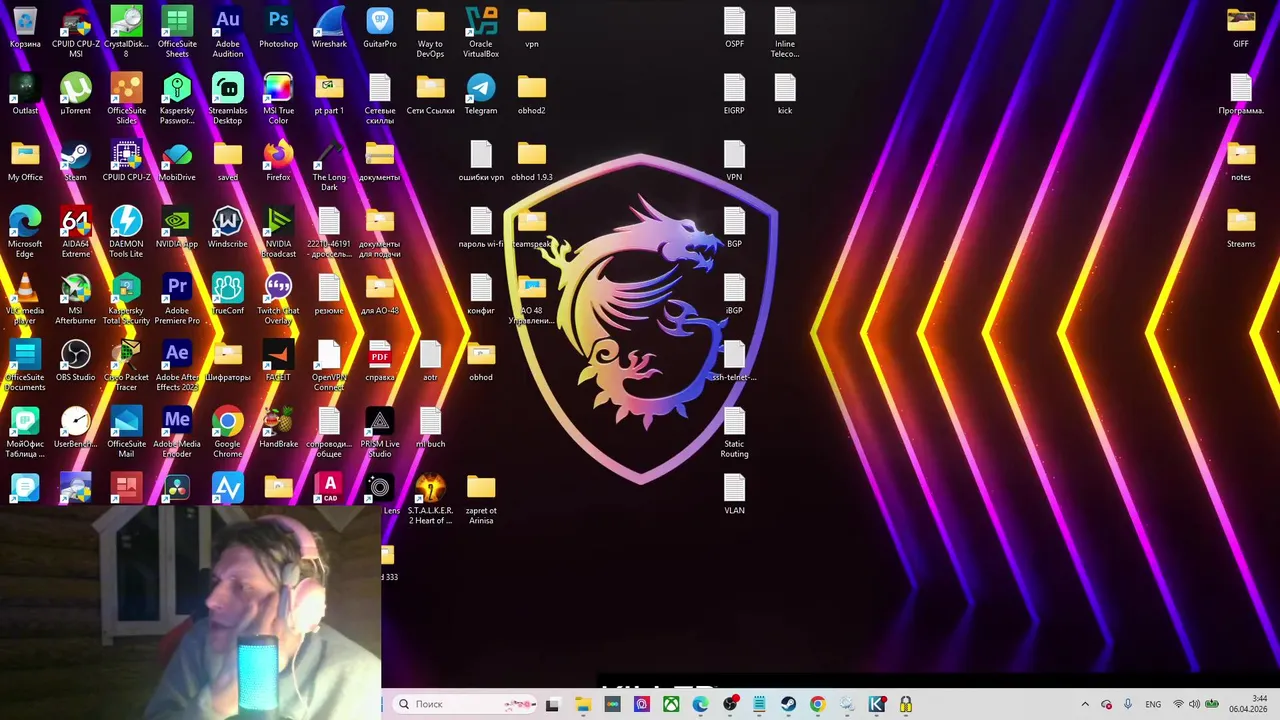Open Adobe Audition shortcut
This screenshot has height=720, width=1280.
pos(228,32)
